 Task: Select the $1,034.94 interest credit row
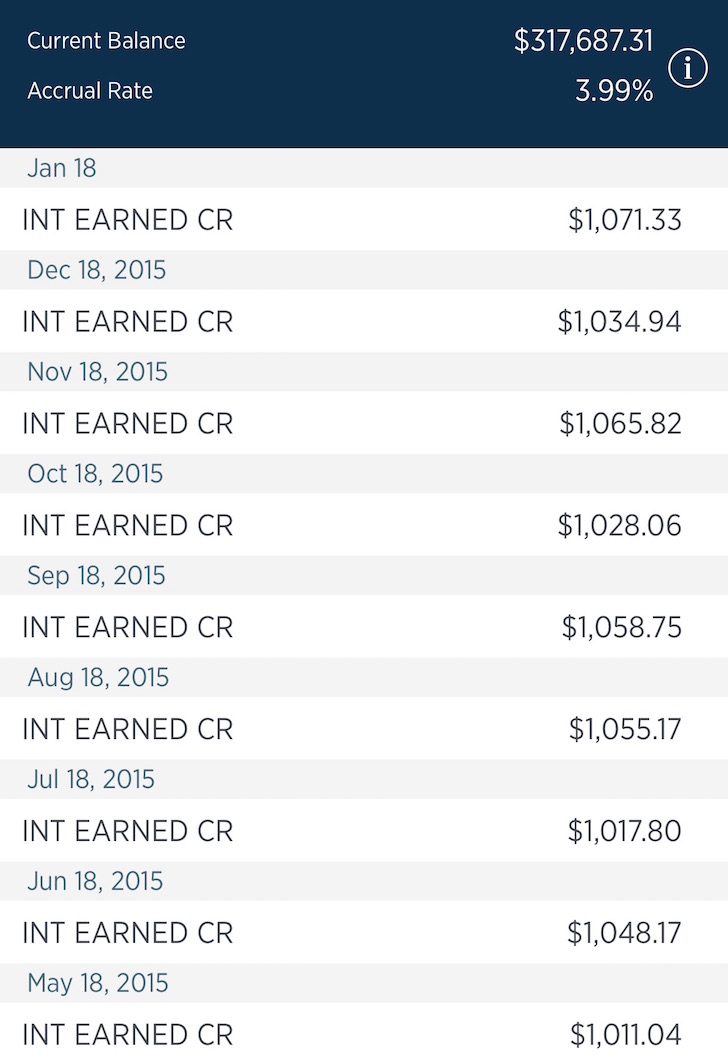point(364,321)
